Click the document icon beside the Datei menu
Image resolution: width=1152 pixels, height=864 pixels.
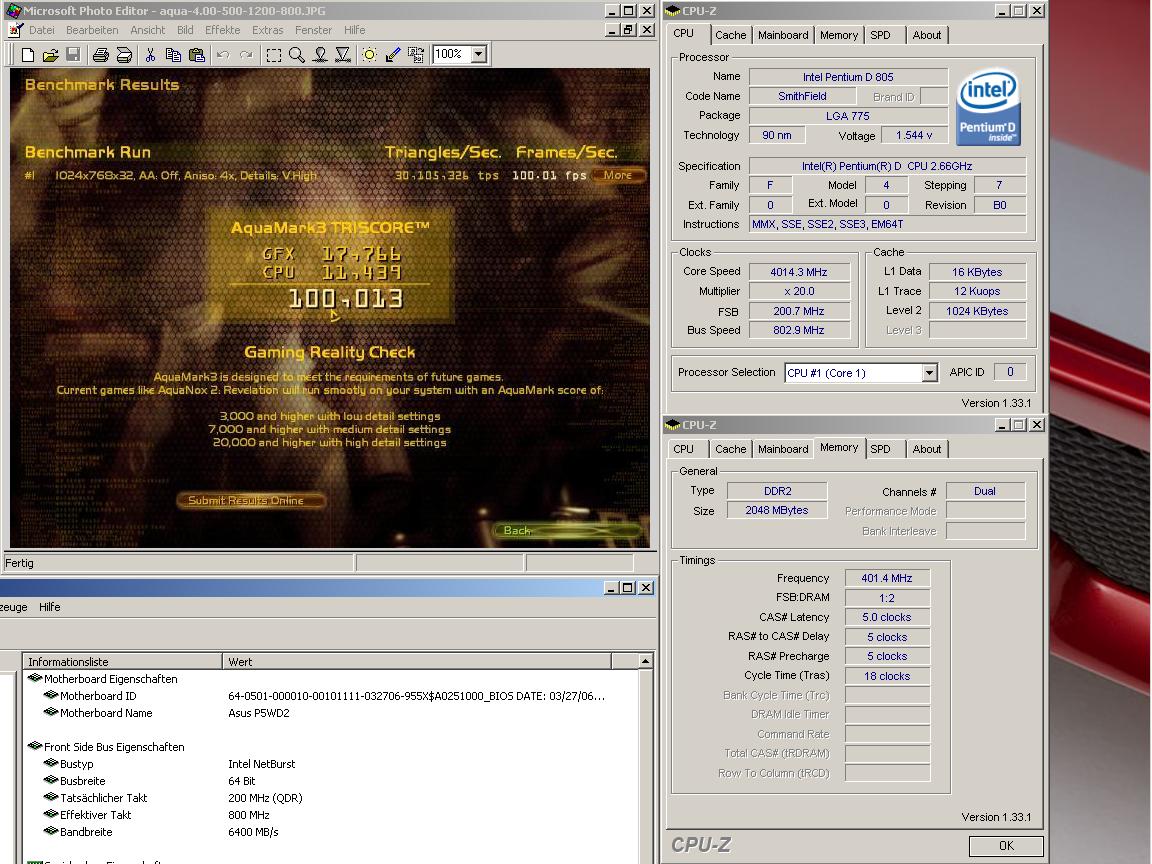(15, 30)
